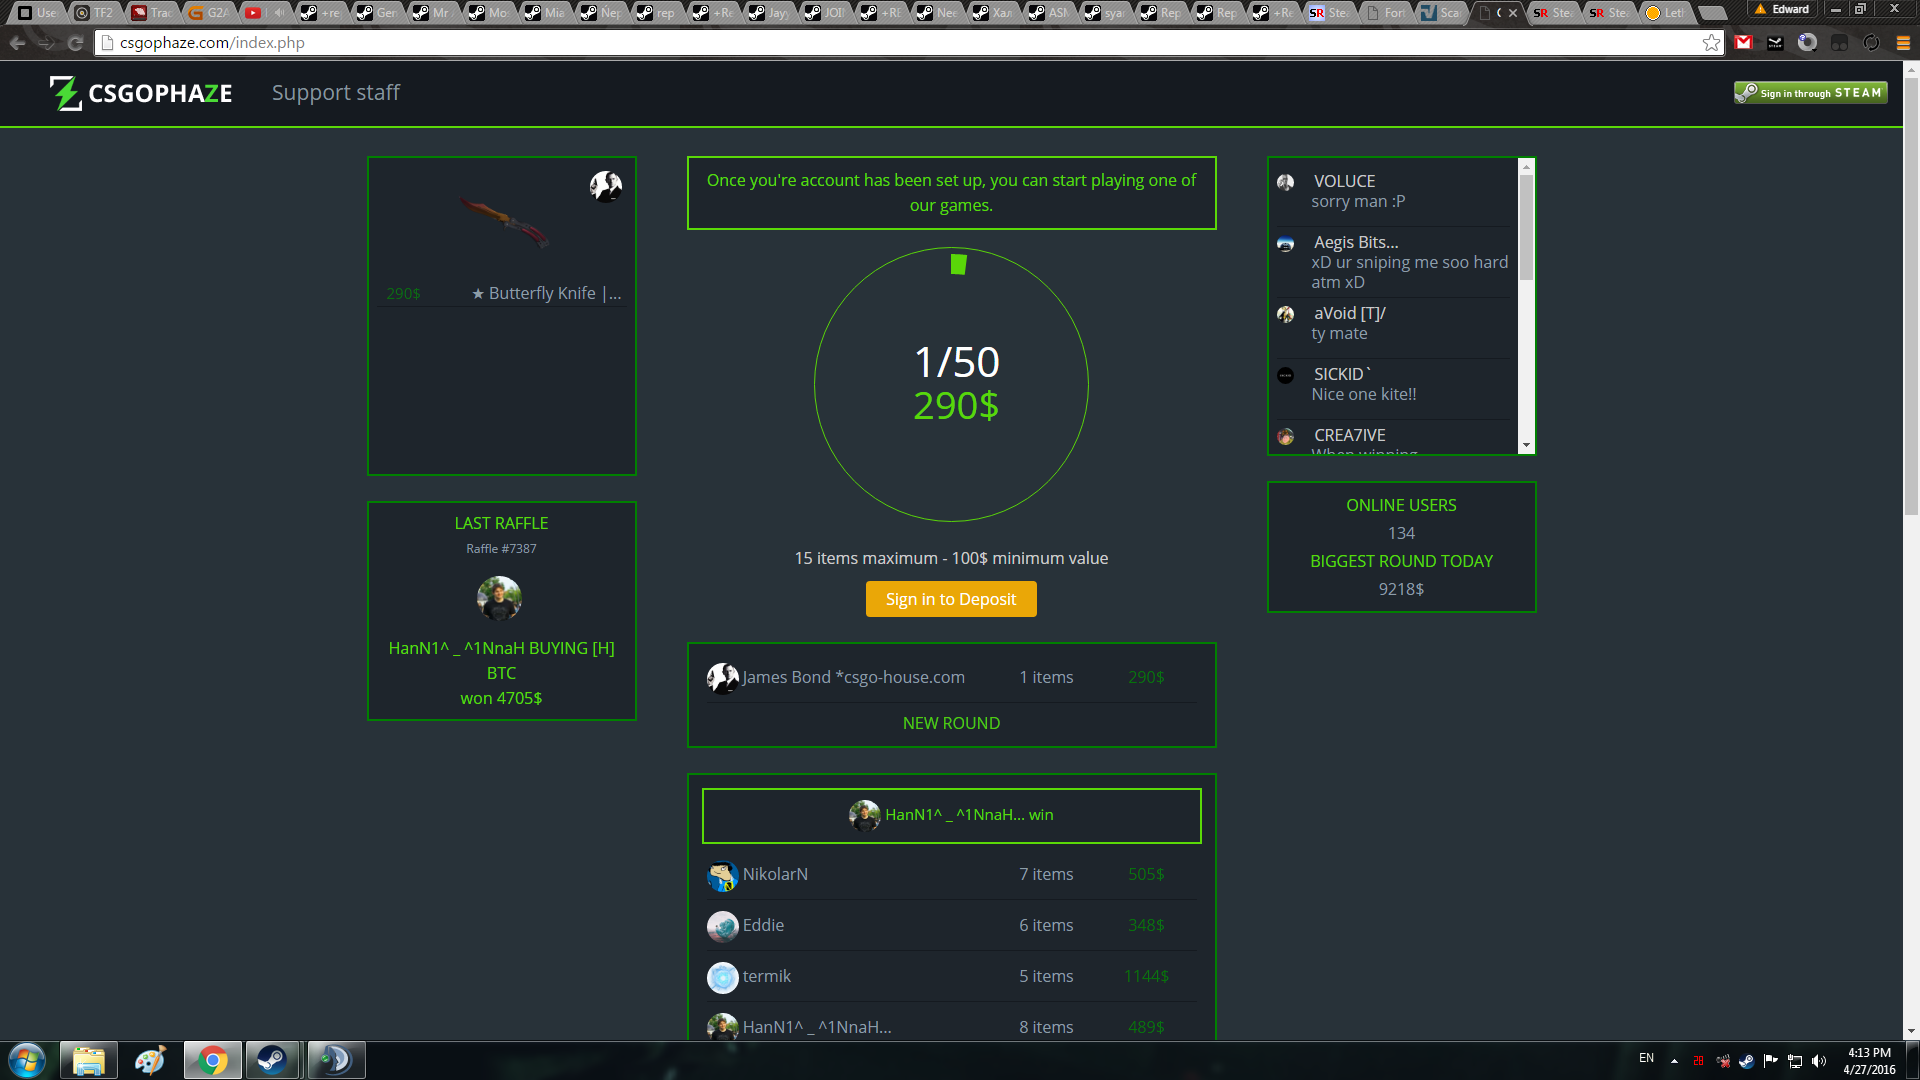
Task: Mute the YouTube tab audio icon
Action: [x=278, y=13]
